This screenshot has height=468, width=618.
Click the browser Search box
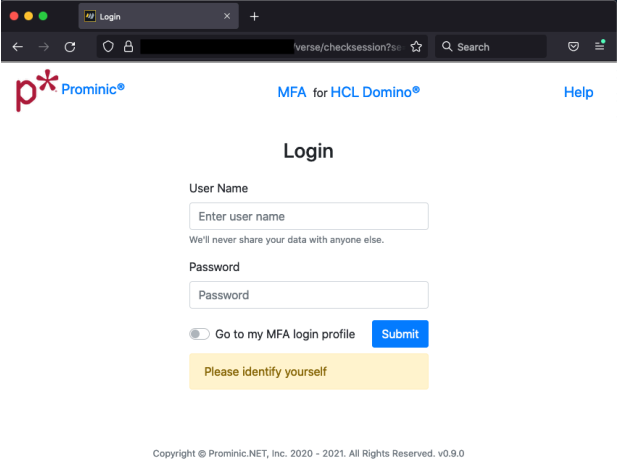491,47
